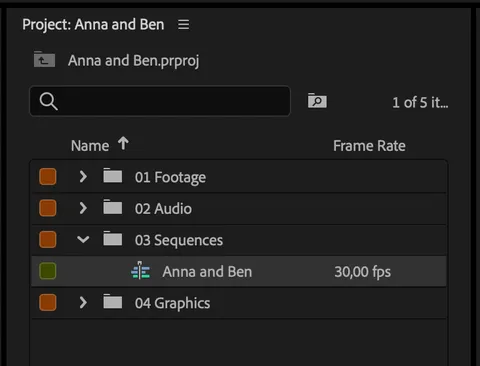Click orange label swatch for 02 Audio

tap(48, 208)
